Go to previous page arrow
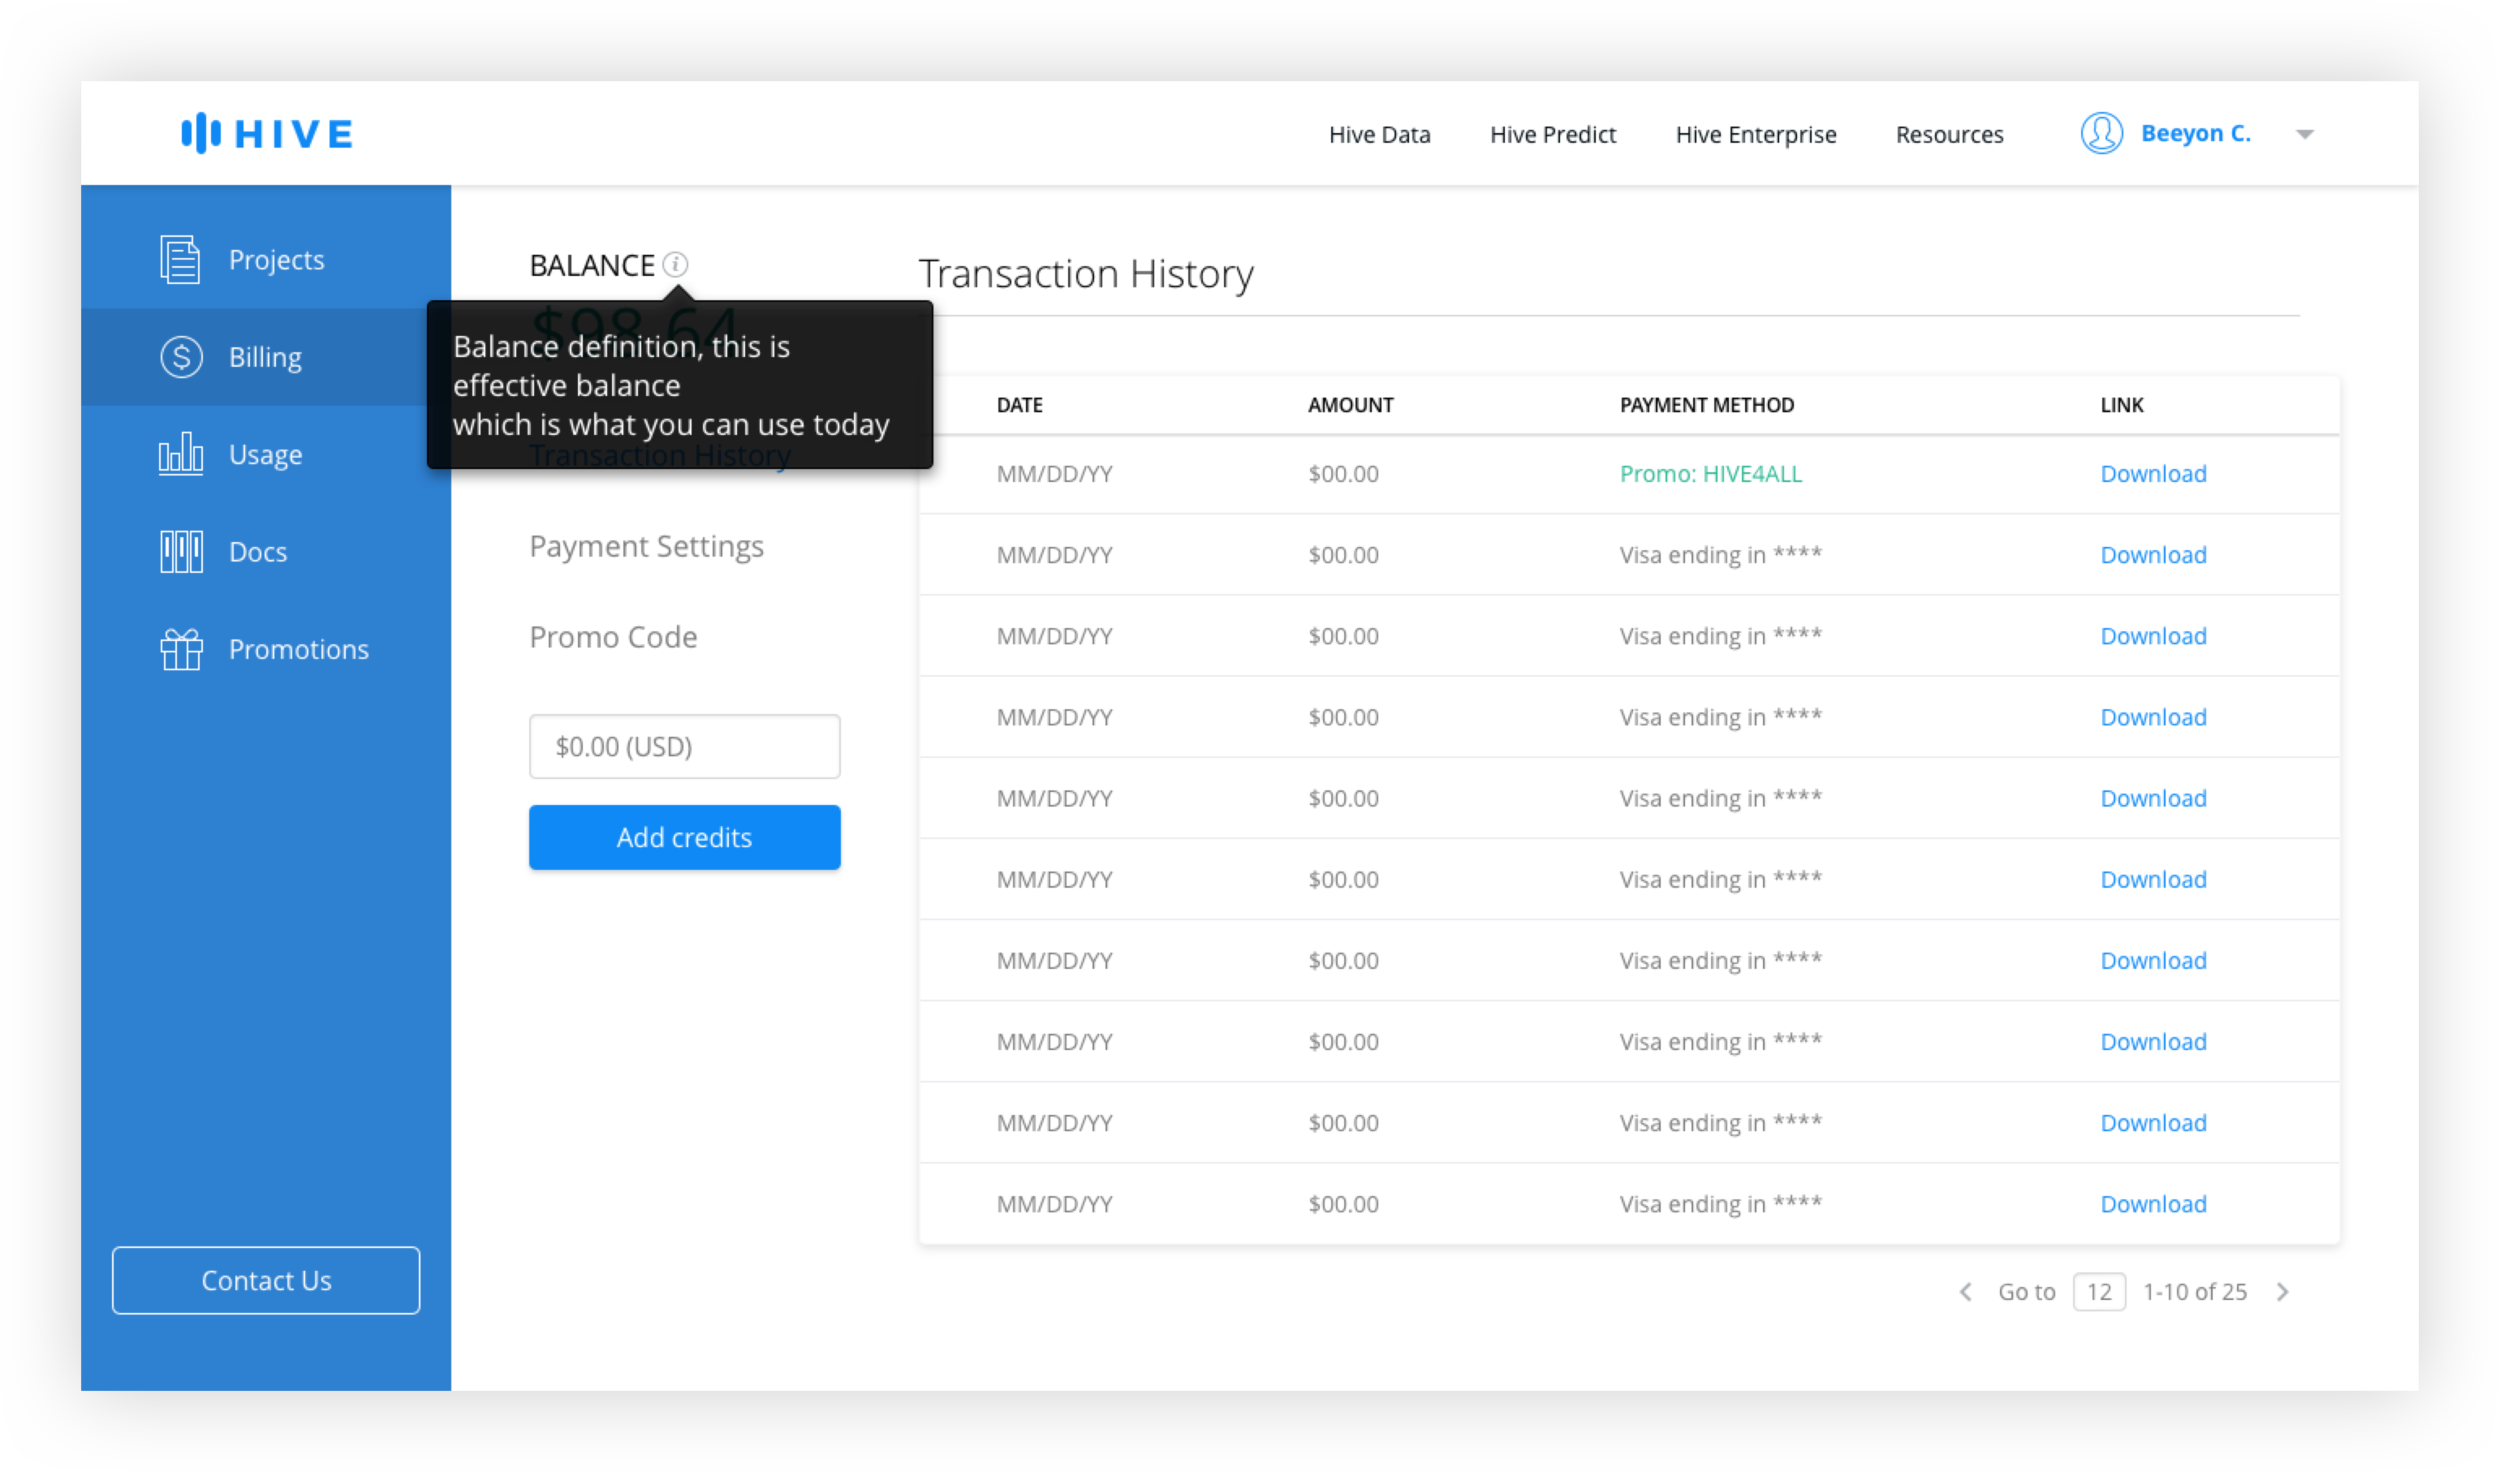Image resolution: width=2500 pixels, height=1472 pixels. [1965, 1291]
